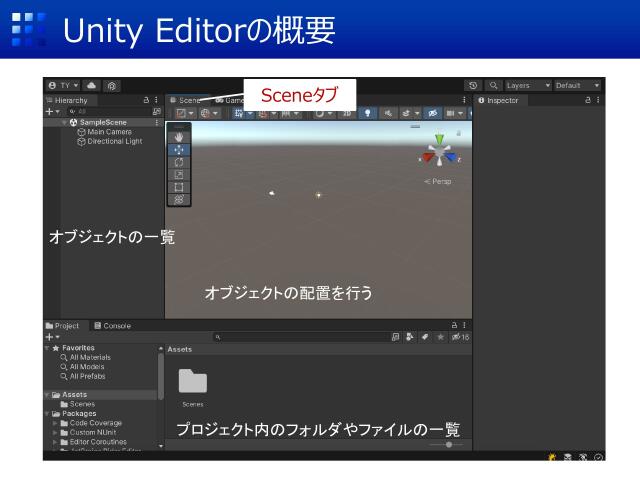Select the Move tool in Scene overlay
Image resolution: width=640 pixels, height=480 pixels.
click(179, 149)
